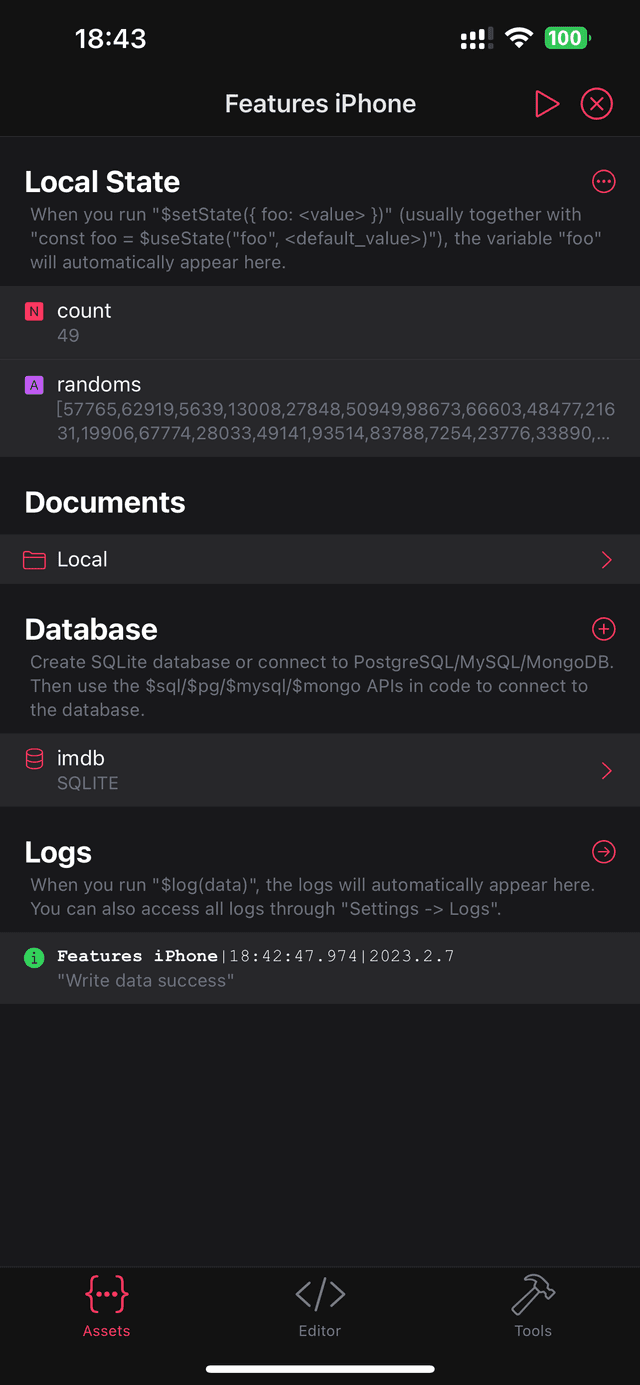Viewport: 640px width, 1385px height.
Task: Open the randoms array state row
Action: [320, 409]
